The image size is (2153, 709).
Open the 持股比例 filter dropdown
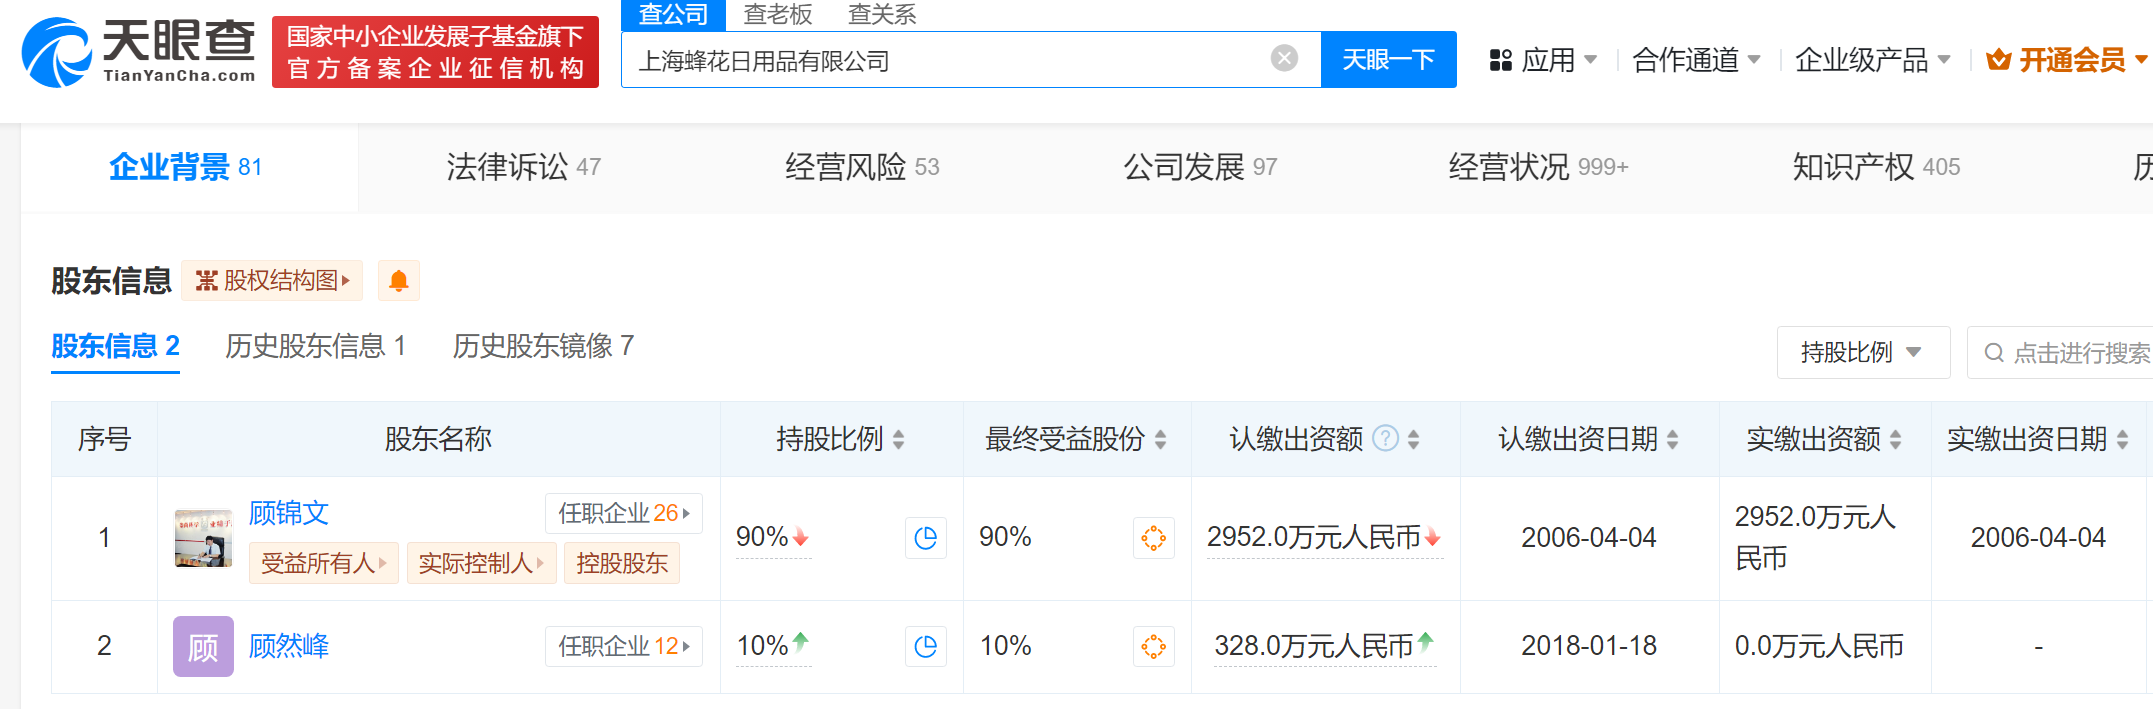pyautogui.click(x=1862, y=353)
